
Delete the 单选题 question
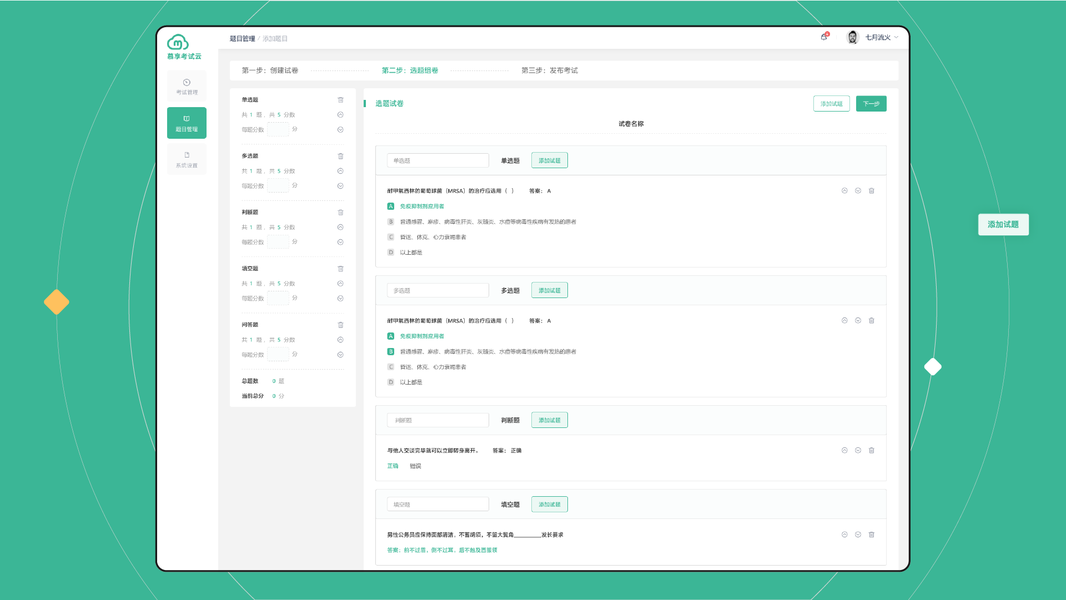[x=872, y=191]
